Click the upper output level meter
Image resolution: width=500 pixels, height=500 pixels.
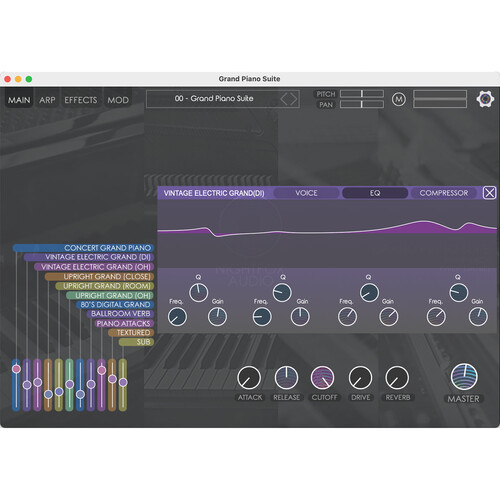(440, 94)
